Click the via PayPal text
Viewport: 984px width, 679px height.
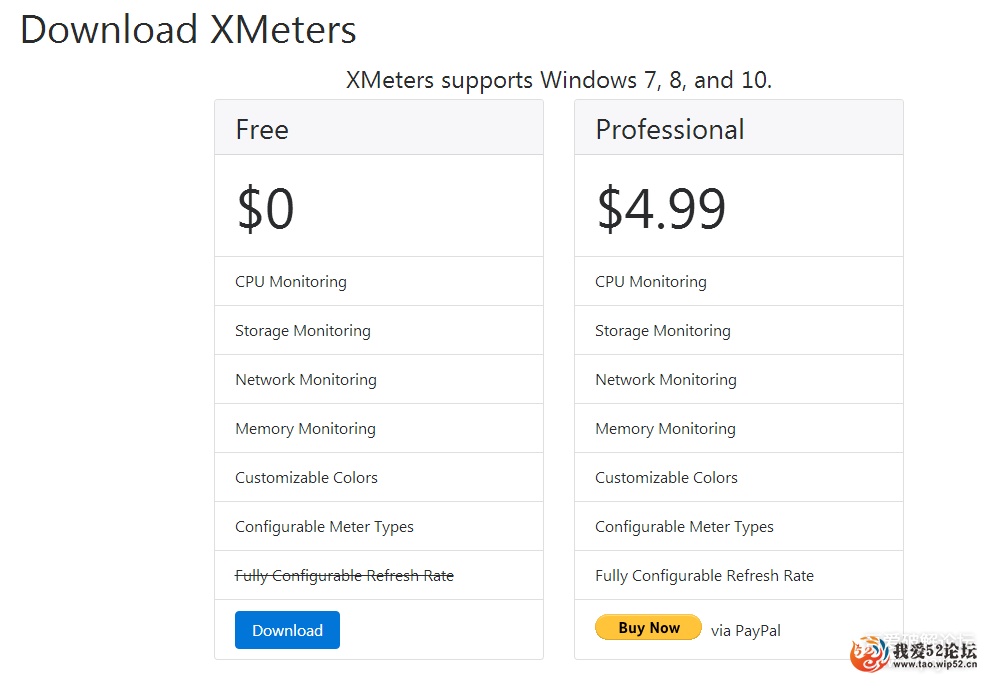pyautogui.click(x=746, y=631)
